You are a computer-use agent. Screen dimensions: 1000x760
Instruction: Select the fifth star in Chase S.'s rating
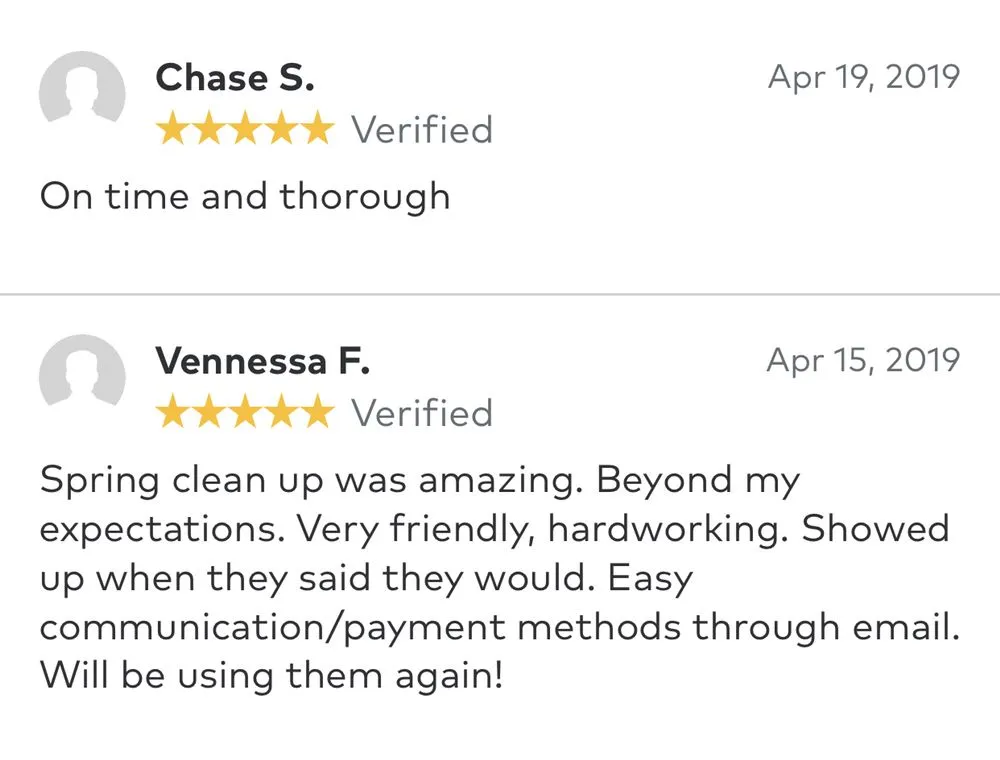316,130
